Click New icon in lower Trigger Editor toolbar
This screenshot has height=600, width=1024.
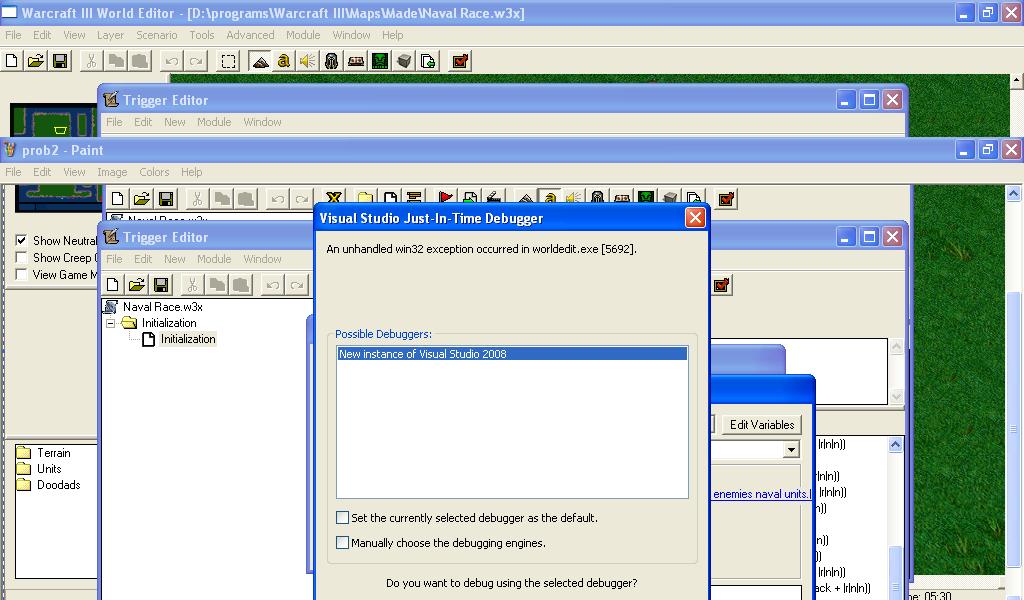point(112,285)
